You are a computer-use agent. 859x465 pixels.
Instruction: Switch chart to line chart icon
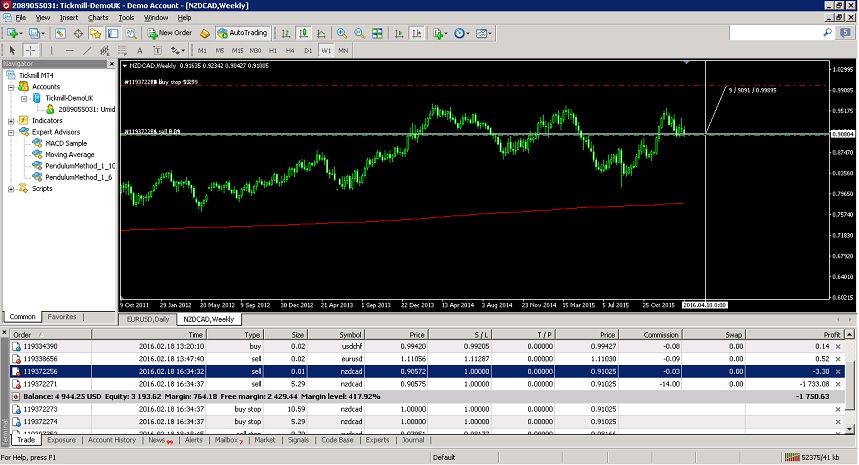pyautogui.click(x=321, y=33)
